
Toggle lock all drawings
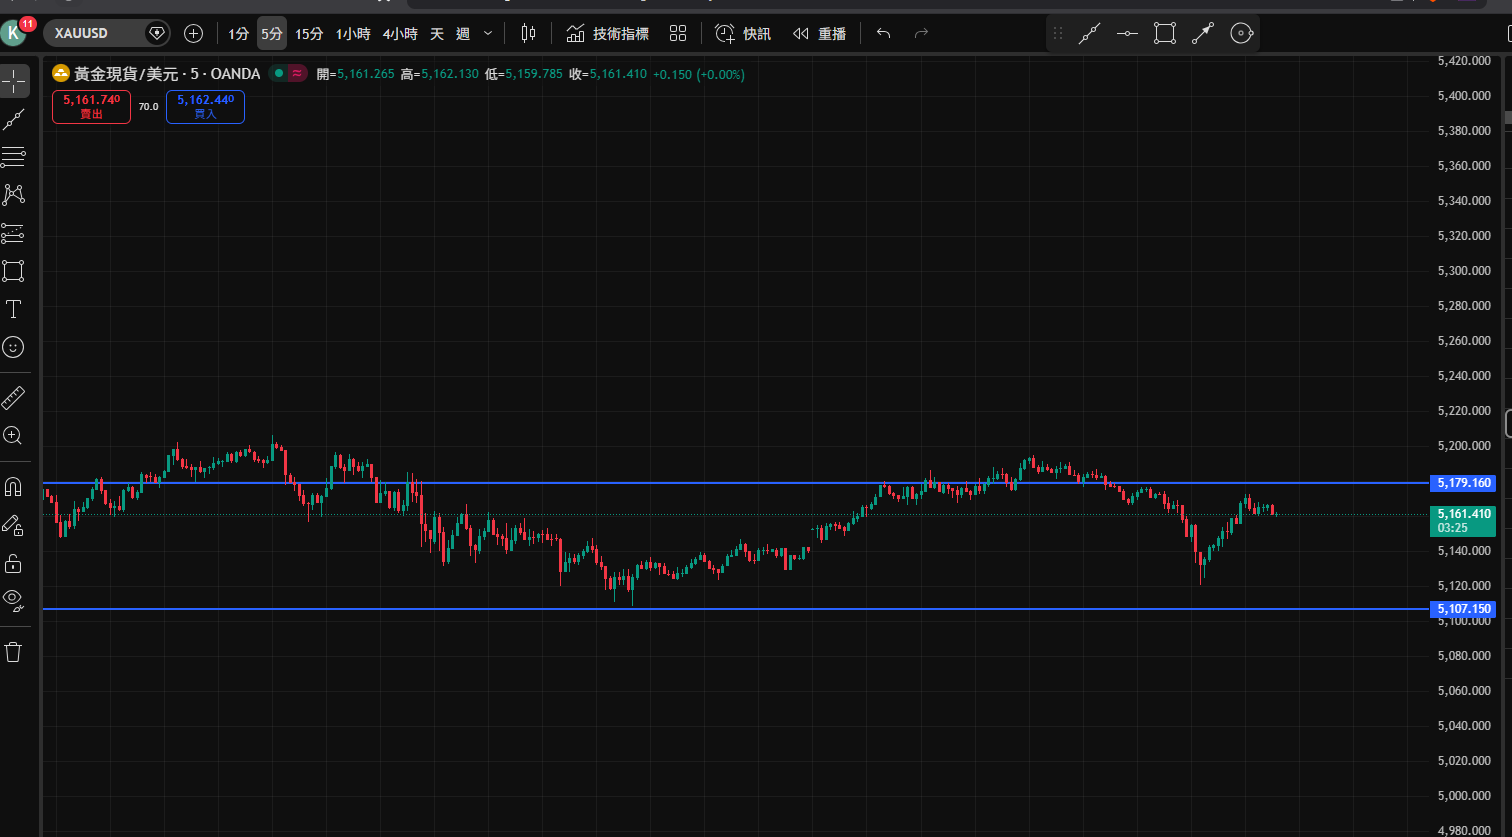(14, 563)
